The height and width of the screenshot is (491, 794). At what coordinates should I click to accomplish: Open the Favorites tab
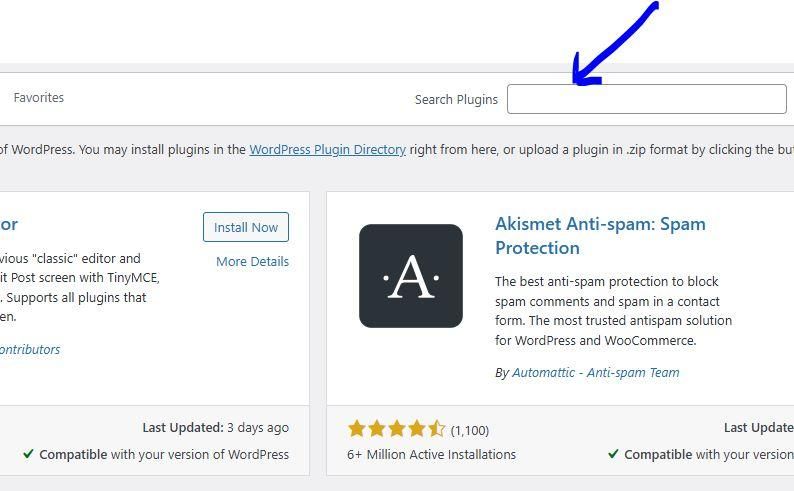pos(38,98)
